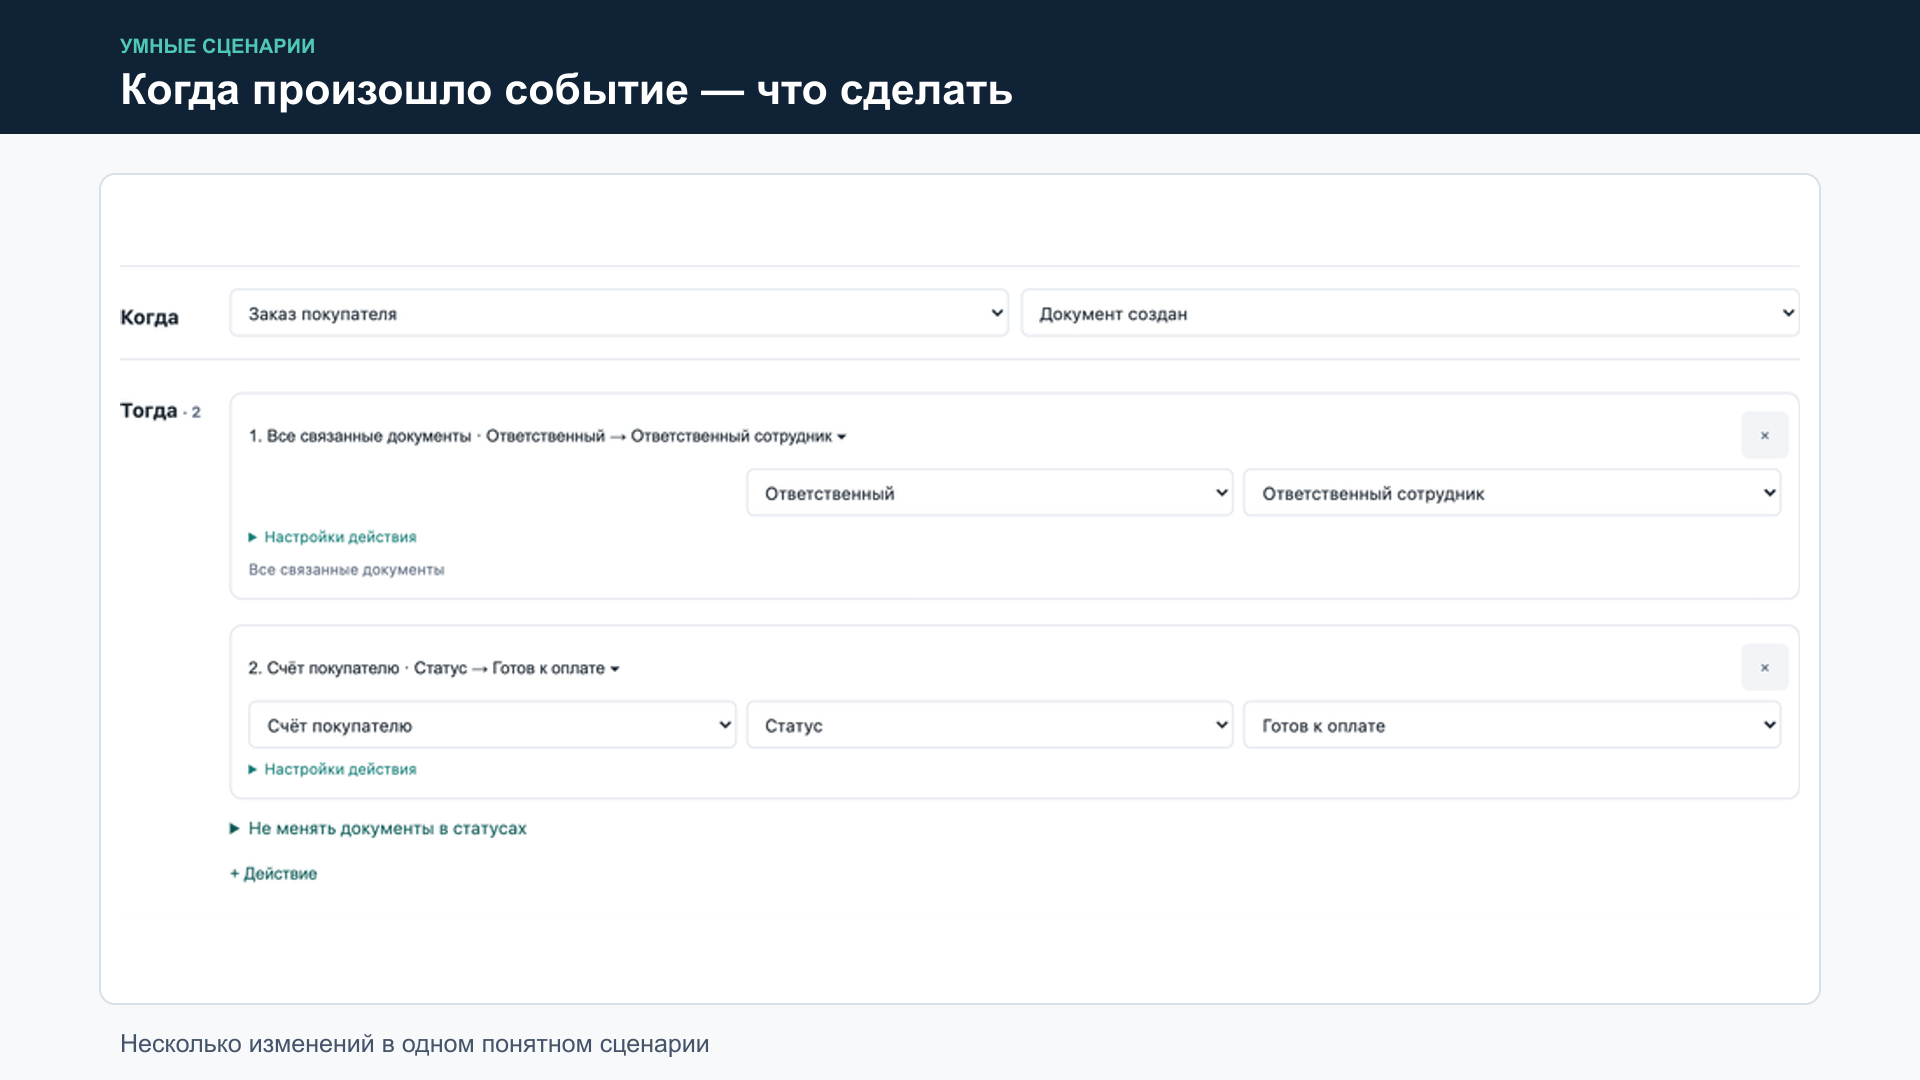Open the 'Статус' field dropdown
Viewport: 1920px width, 1080px height.
point(989,725)
